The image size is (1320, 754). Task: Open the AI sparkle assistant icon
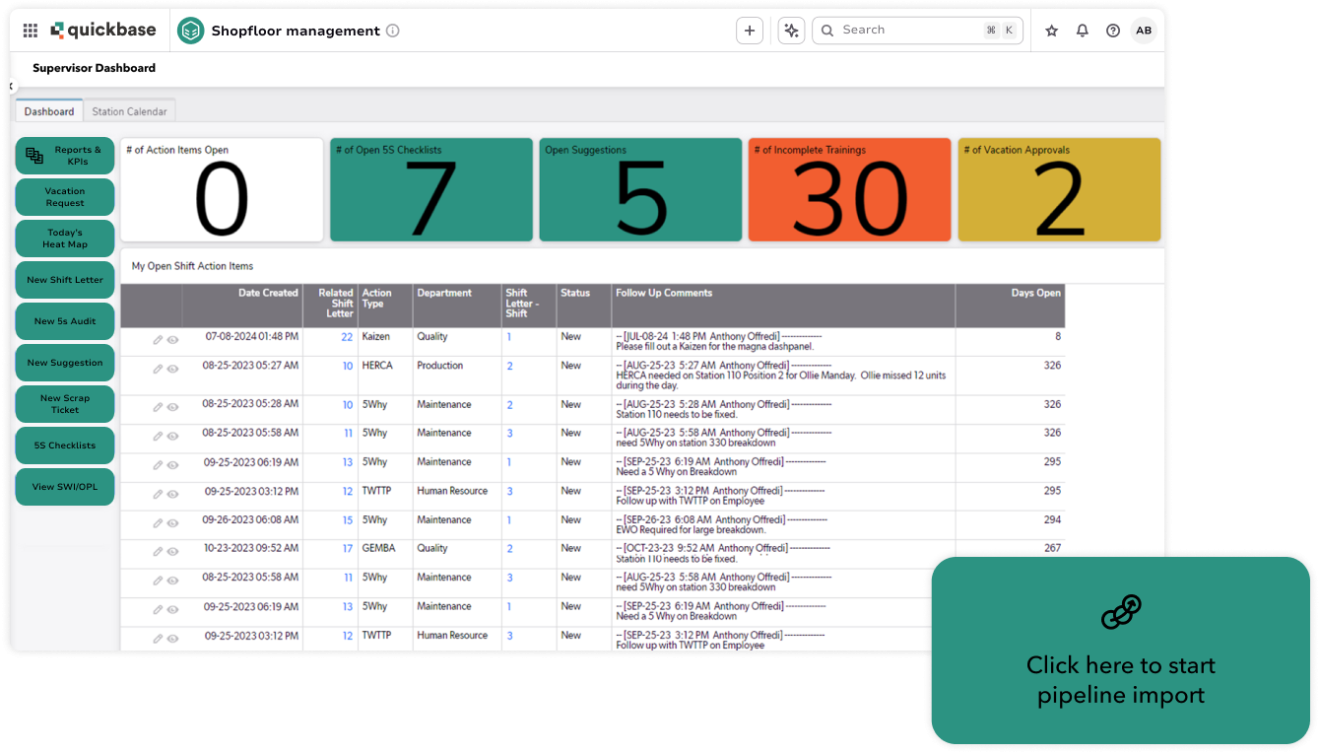pyautogui.click(x=790, y=30)
